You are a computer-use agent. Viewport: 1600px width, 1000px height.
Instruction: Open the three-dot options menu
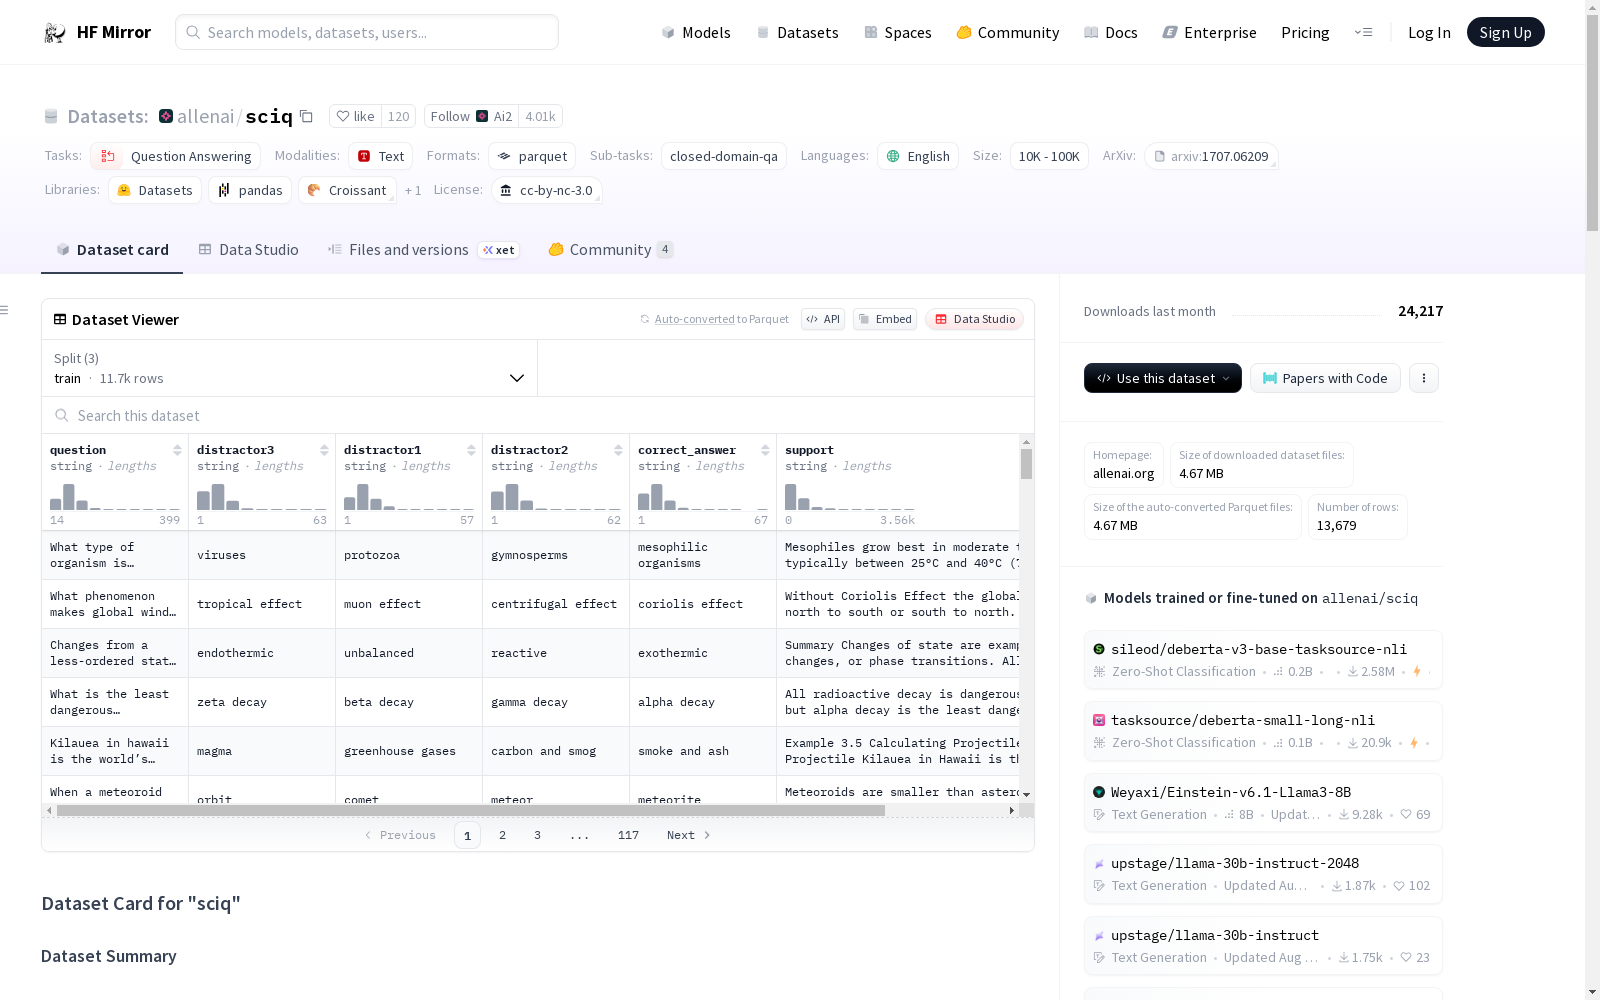[1424, 378]
